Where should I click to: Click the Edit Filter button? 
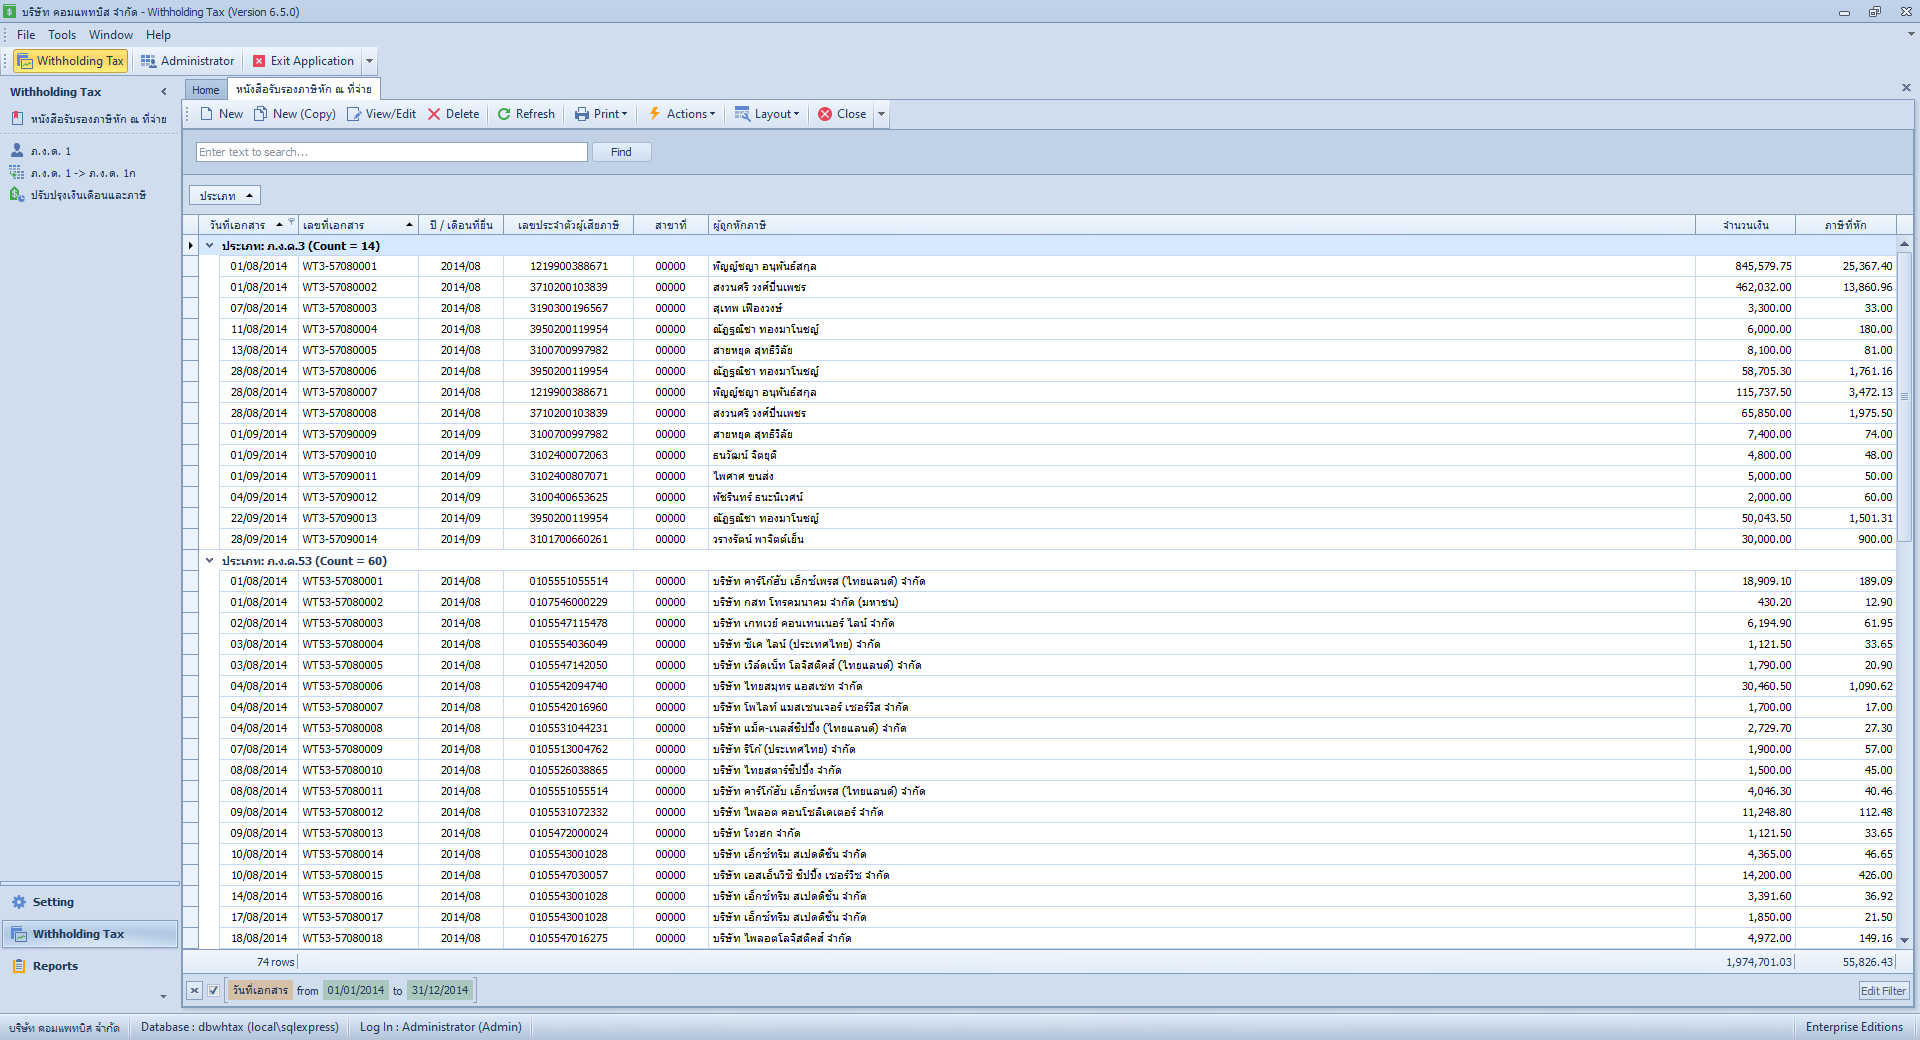1883,991
